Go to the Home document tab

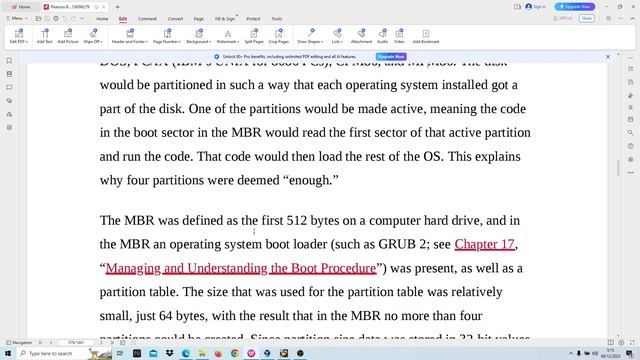point(21,7)
